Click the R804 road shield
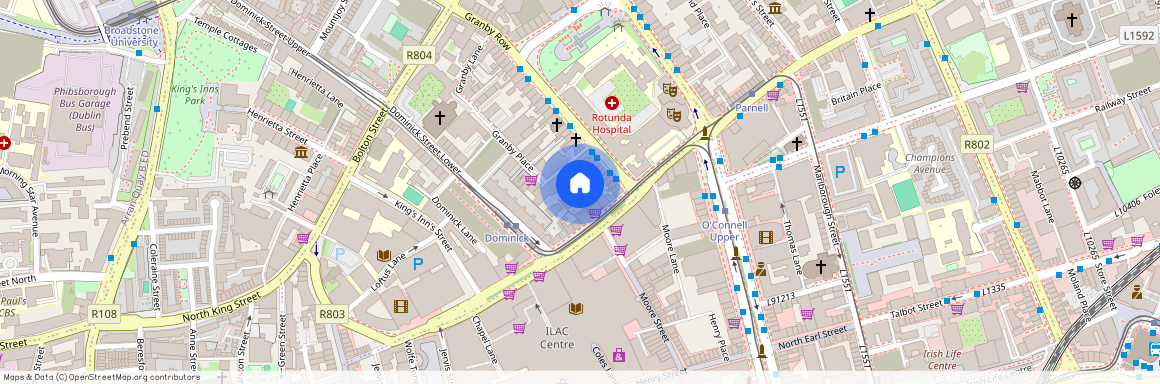The height and width of the screenshot is (384, 1160). point(418,55)
